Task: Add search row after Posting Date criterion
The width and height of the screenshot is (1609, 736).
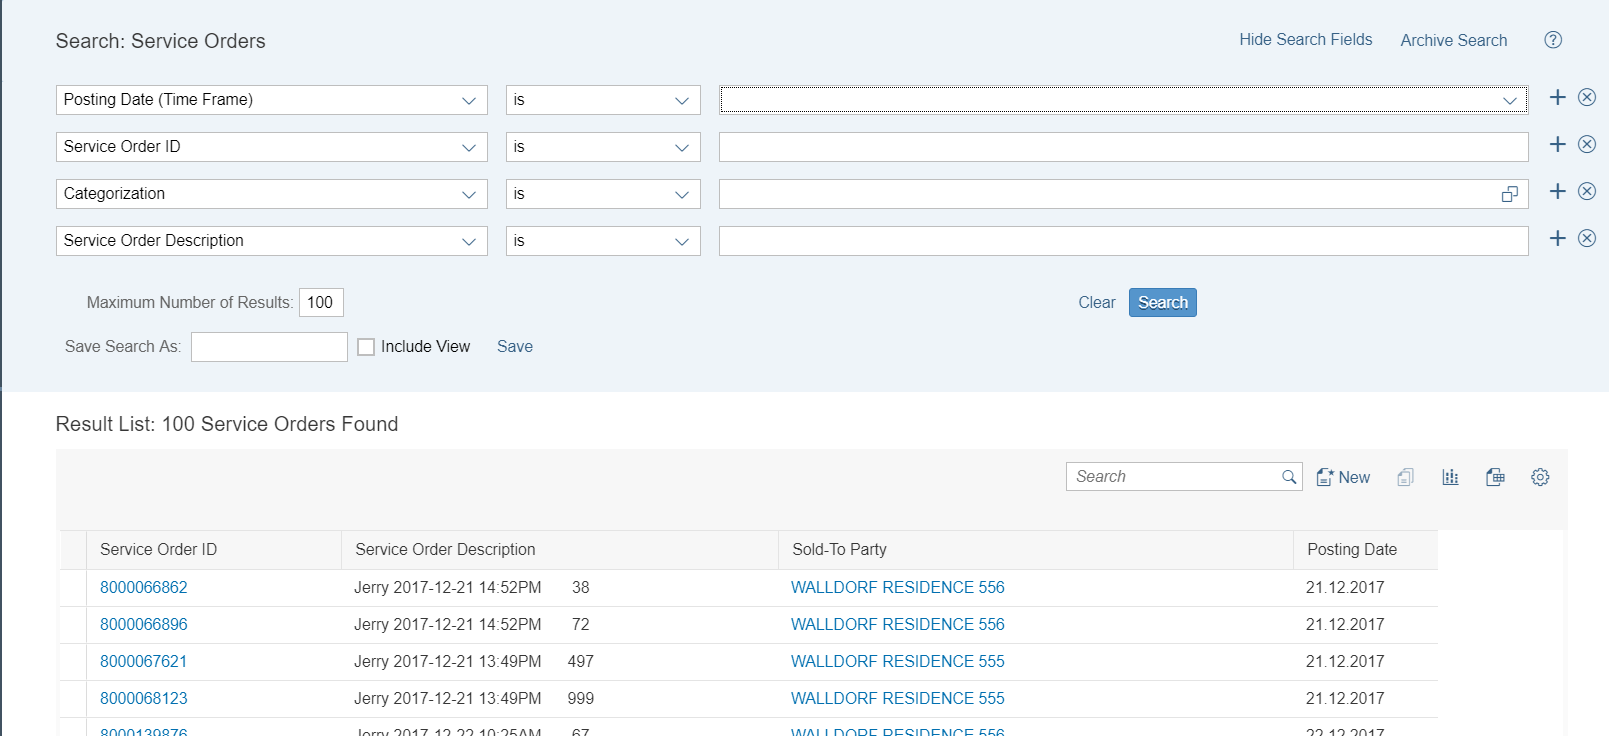Action: click(x=1557, y=97)
